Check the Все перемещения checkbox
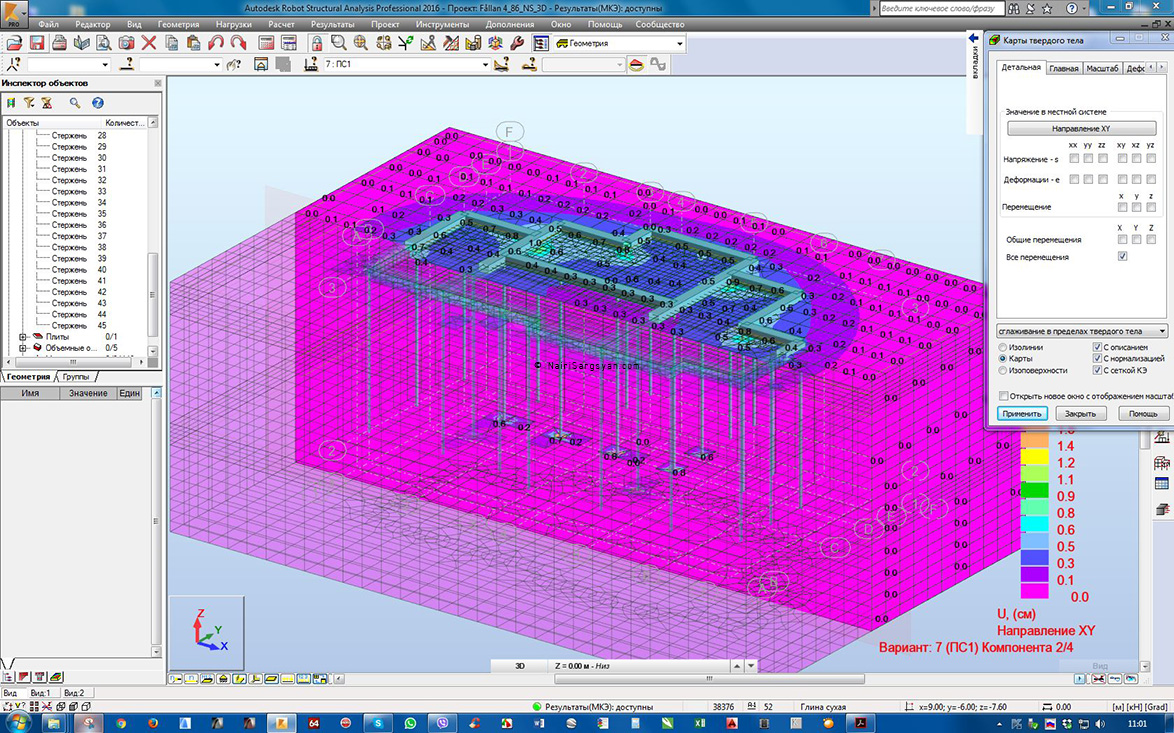The image size is (1174, 733). [1122, 256]
